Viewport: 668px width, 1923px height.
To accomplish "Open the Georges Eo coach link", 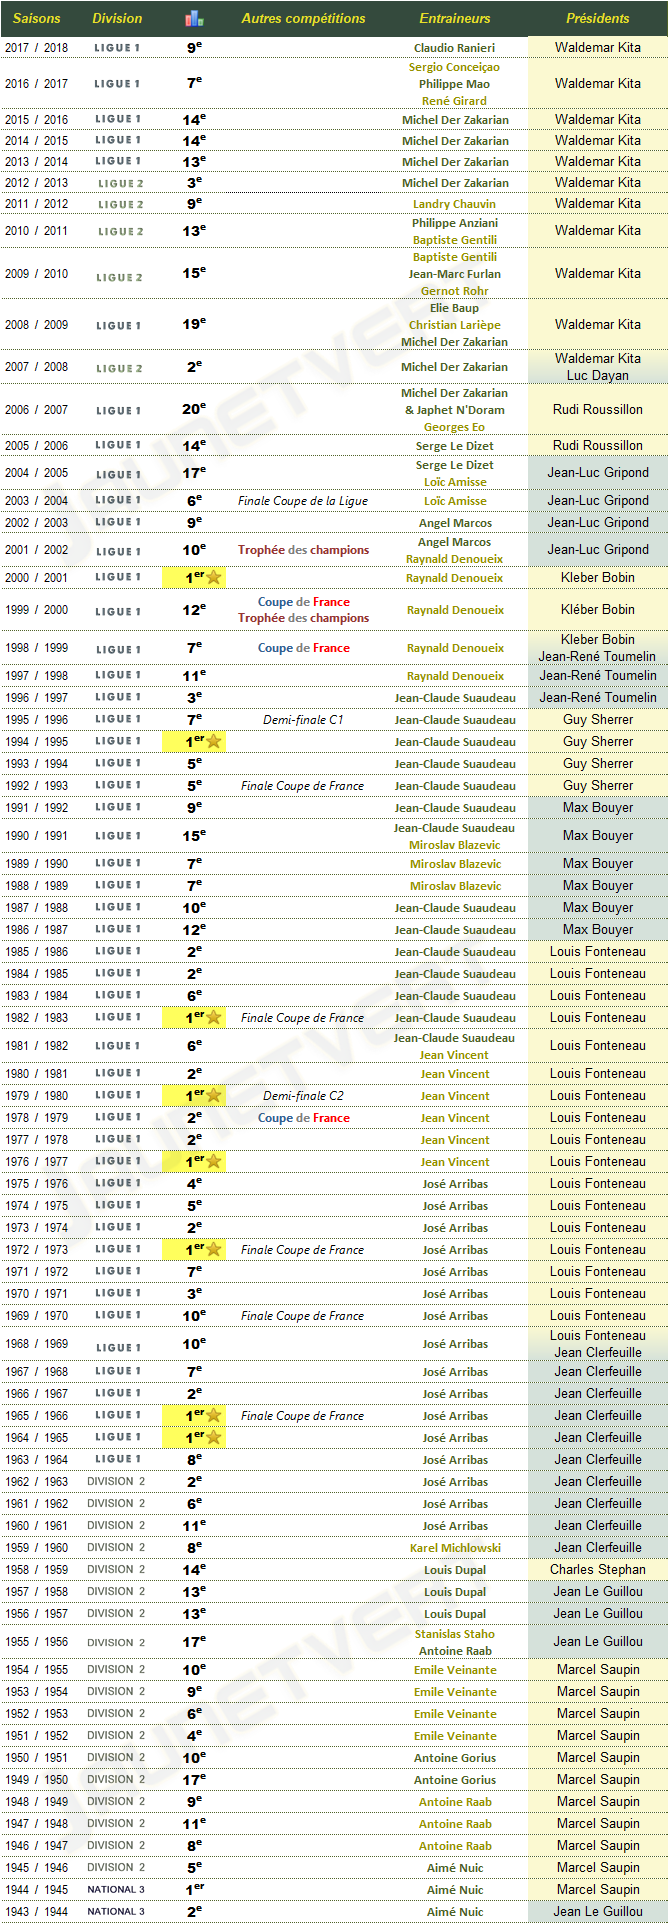I will [x=455, y=427].
